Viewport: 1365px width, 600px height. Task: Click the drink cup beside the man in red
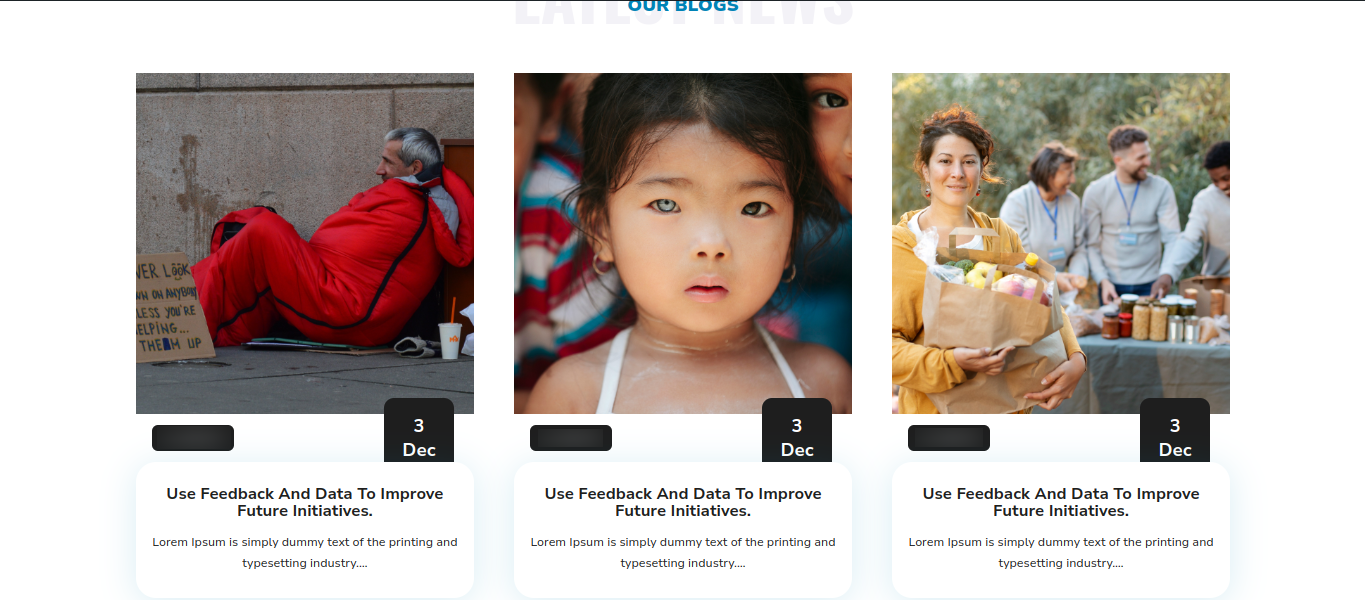(450, 340)
